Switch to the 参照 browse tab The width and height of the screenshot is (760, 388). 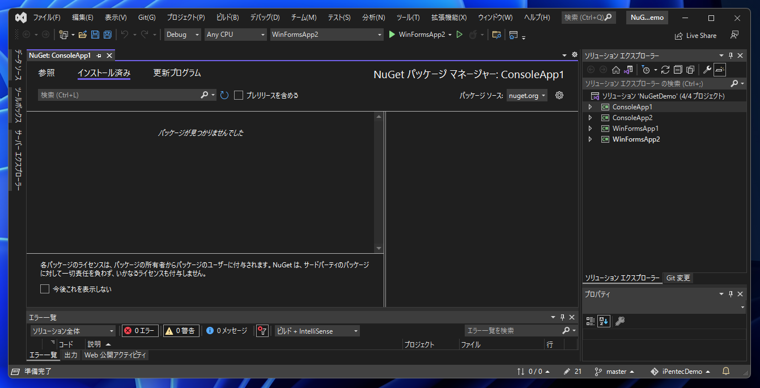pos(47,74)
